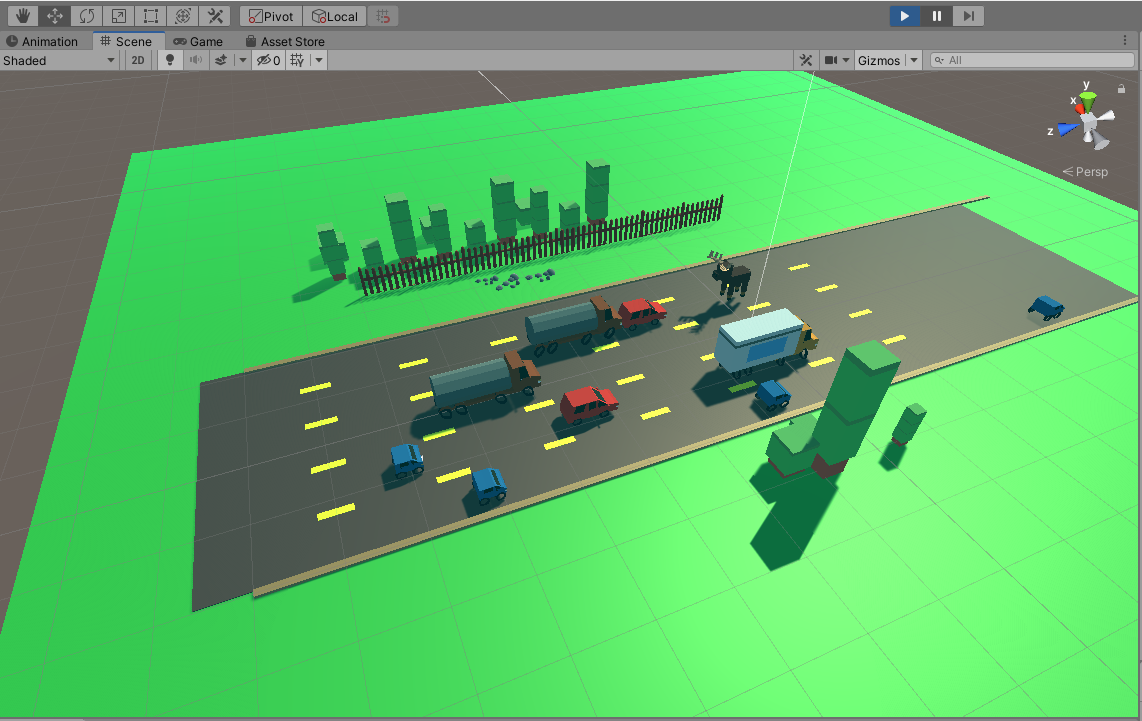This screenshot has height=721, width=1142.
Task: Step forward one frame
Action: tap(969, 16)
